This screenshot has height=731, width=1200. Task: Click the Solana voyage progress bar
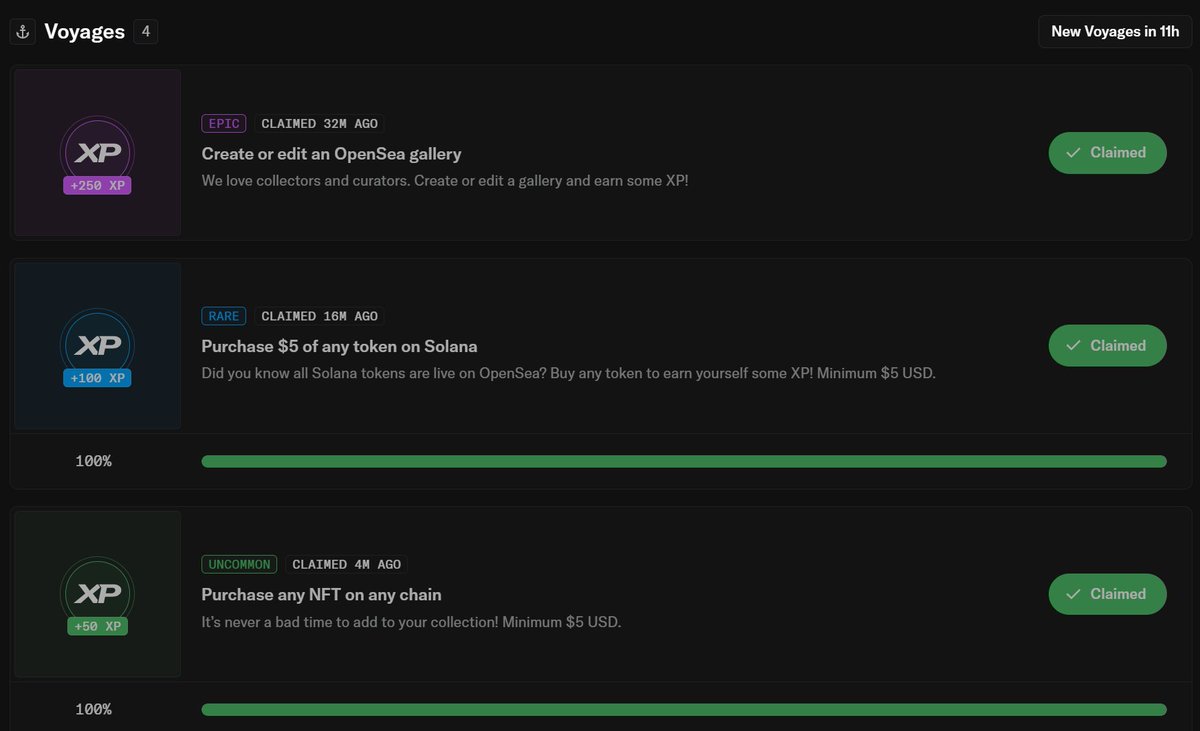pyautogui.click(x=684, y=462)
